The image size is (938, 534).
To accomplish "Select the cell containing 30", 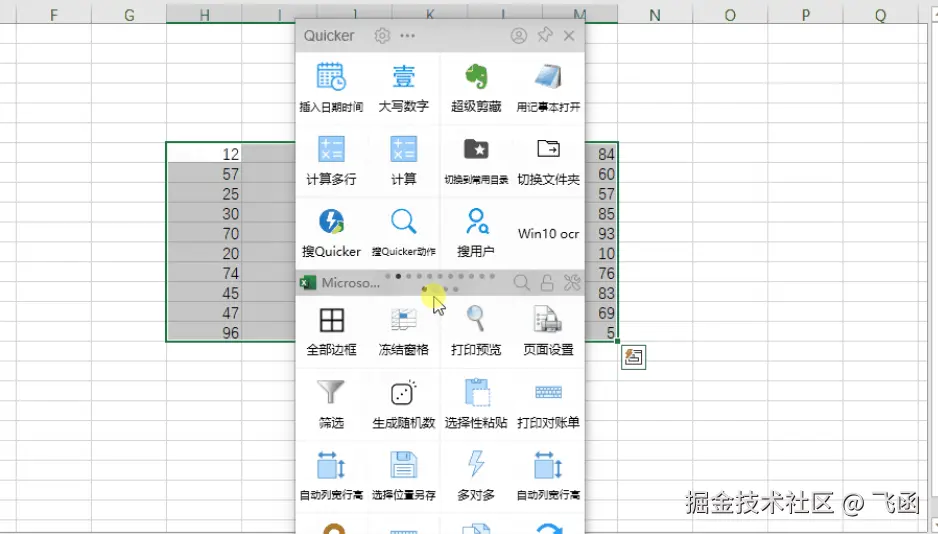I will (x=204, y=213).
